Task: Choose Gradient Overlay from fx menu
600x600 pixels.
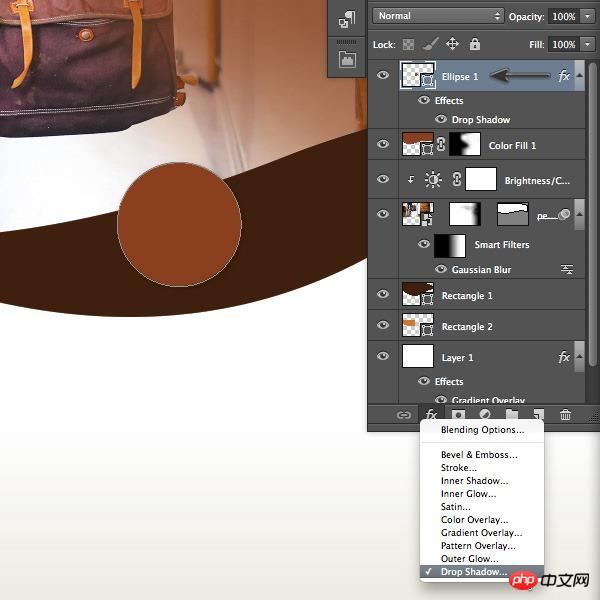Action: coord(482,533)
